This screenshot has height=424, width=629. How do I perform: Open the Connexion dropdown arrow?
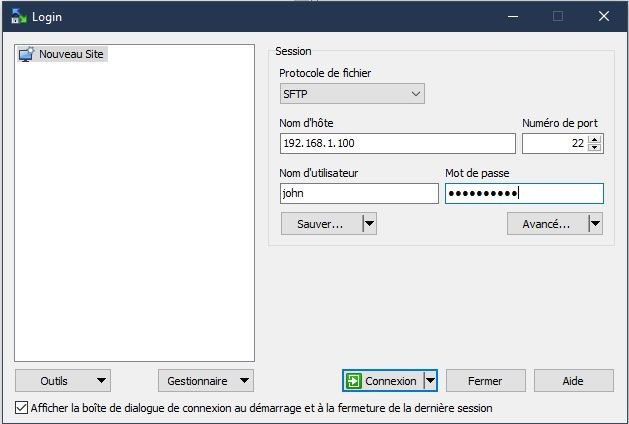[430, 381]
